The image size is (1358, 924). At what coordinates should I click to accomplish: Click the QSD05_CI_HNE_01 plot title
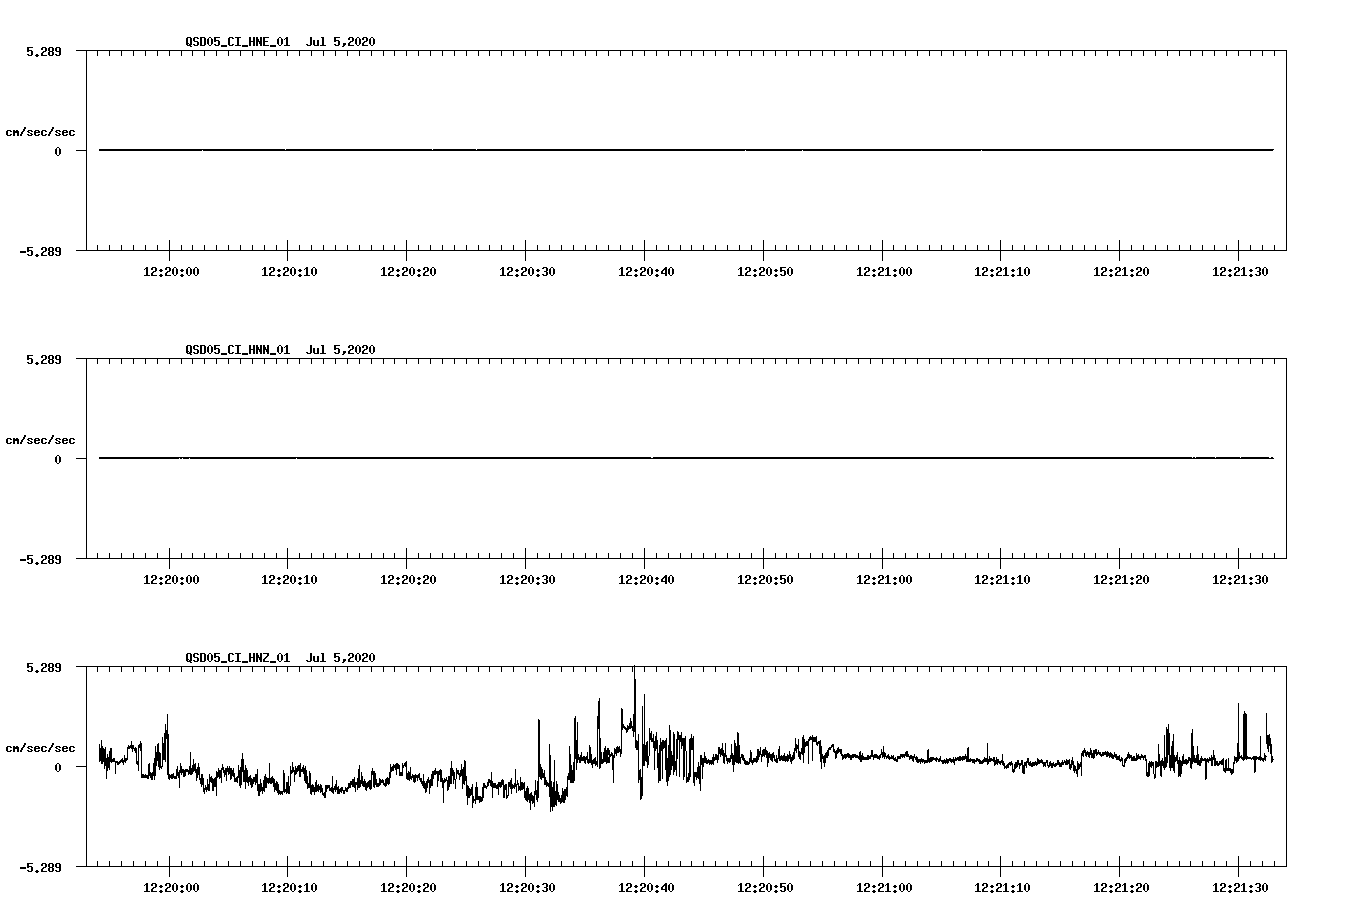(x=281, y=42)
